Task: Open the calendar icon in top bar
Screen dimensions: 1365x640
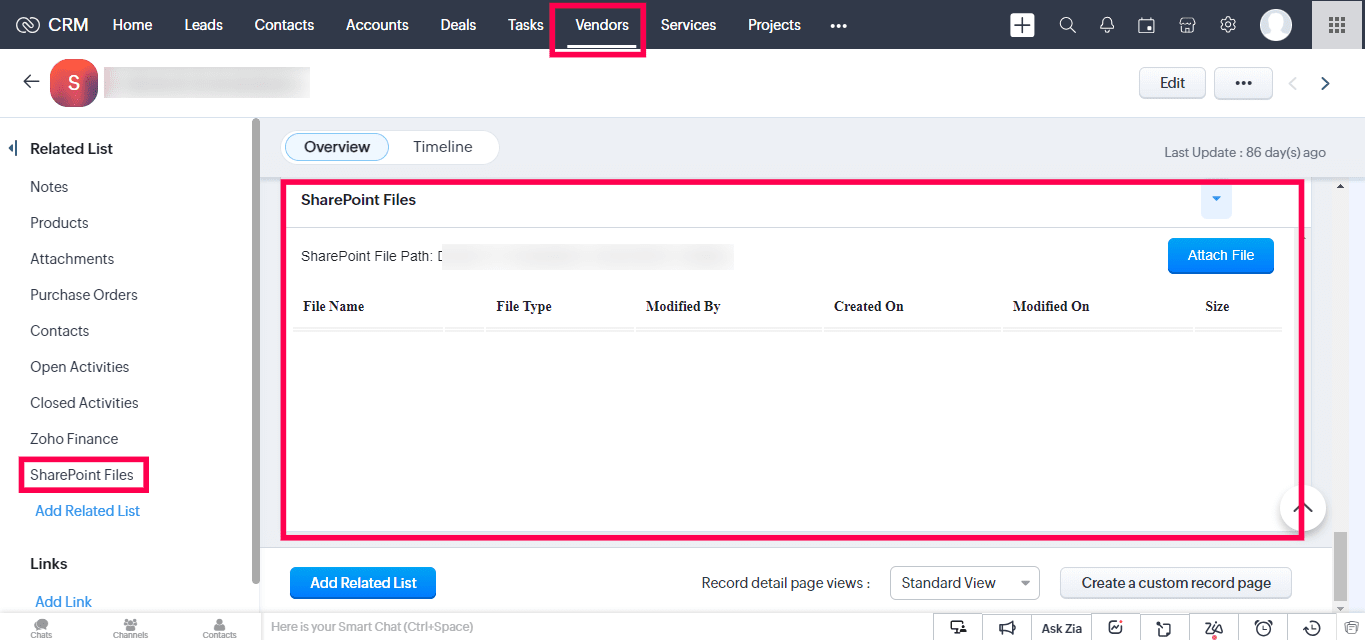Action: tap(1147, 25)
